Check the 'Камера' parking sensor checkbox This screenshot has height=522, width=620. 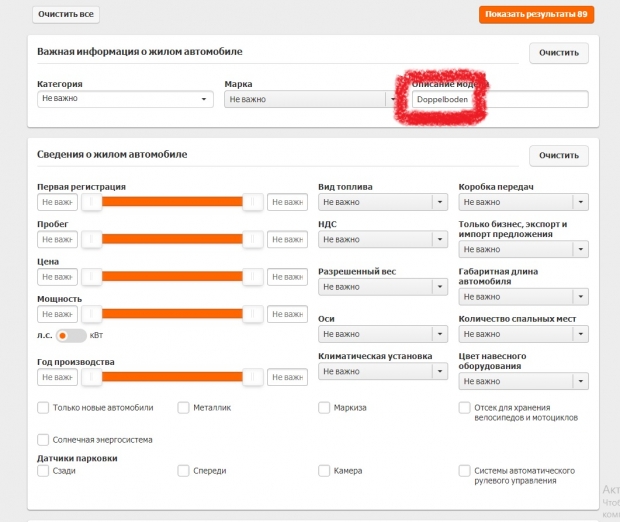point(325,470)
